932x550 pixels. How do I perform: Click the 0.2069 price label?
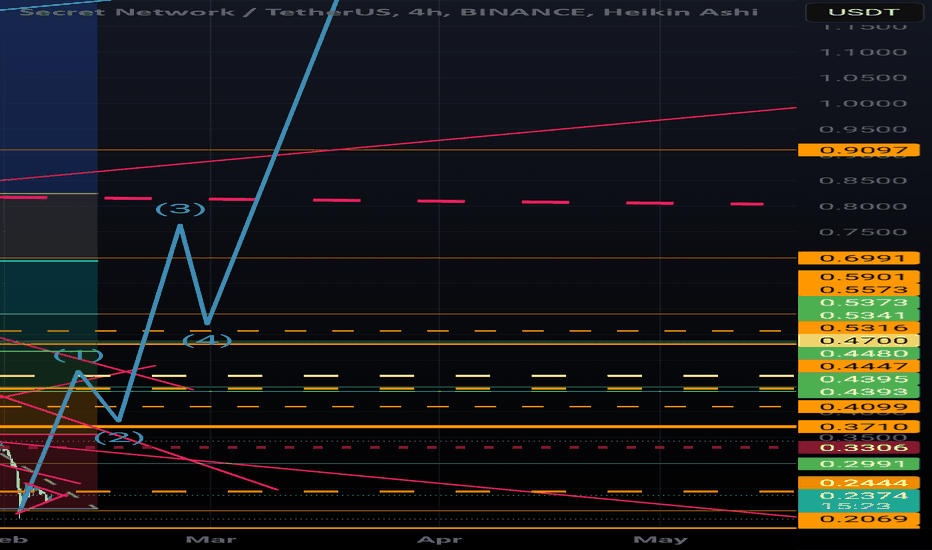[859, 519]
